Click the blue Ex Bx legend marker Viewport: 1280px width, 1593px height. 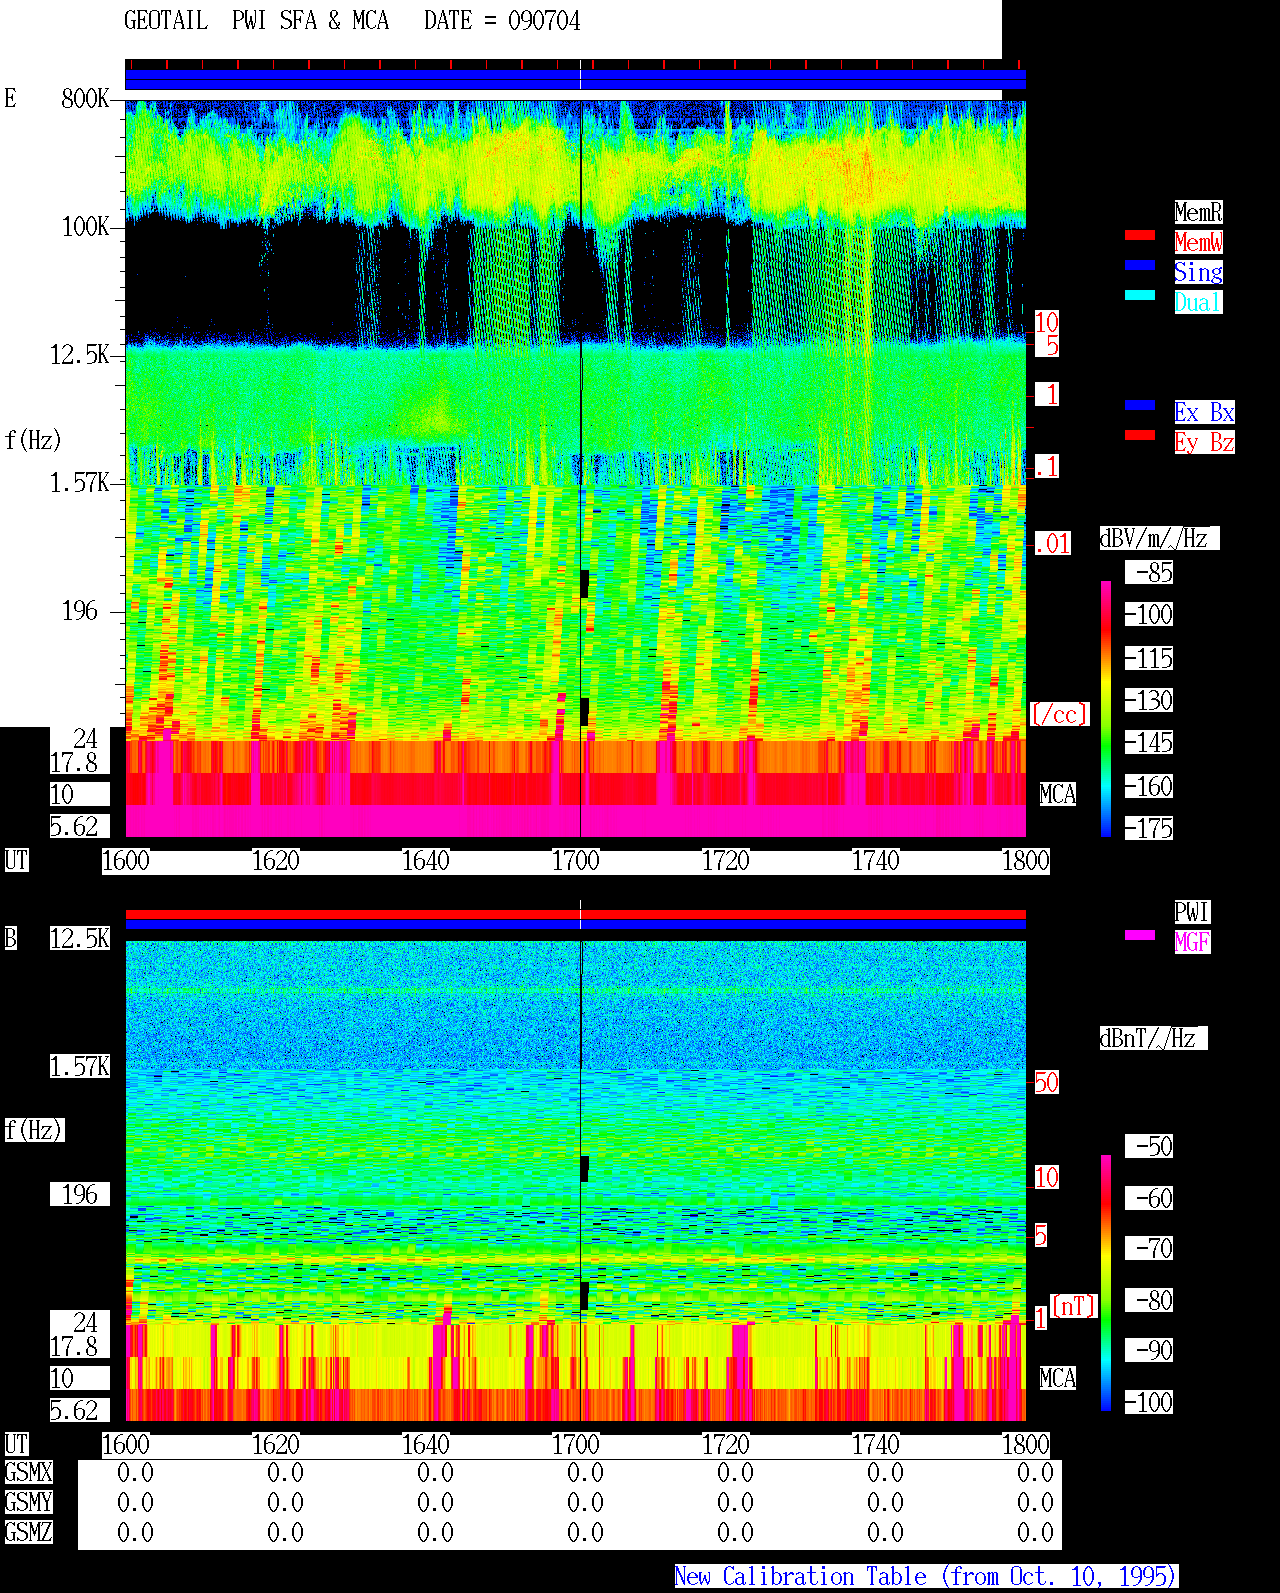(1140, 405)
